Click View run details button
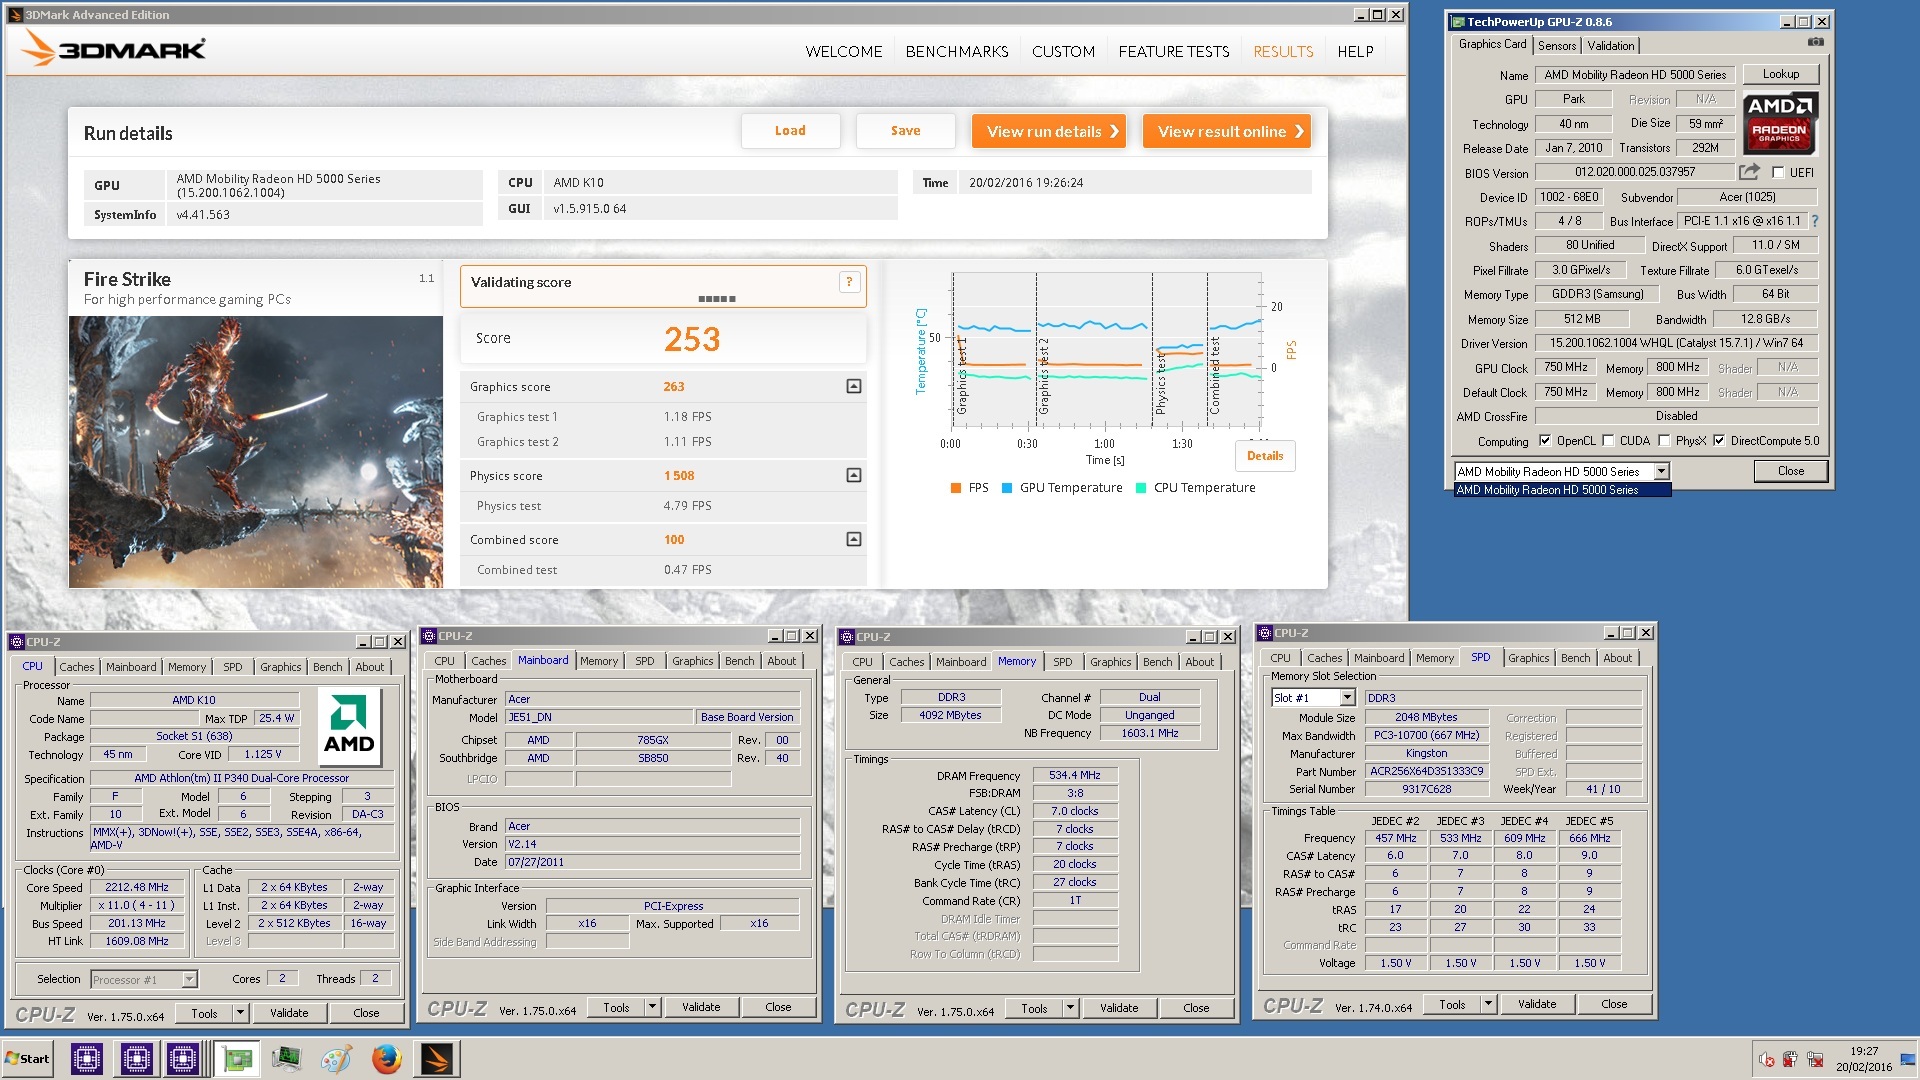1920x1080 pixels. pyautogui.click(x=1050, y=131)
